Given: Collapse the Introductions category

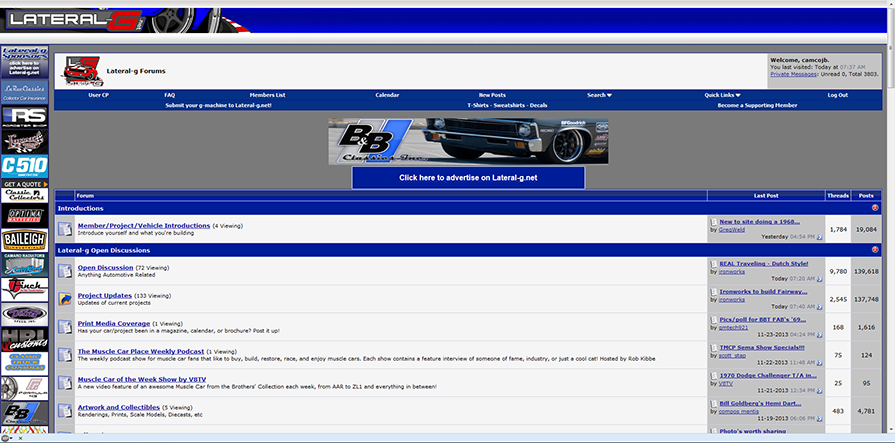Looking at the screenshot, I should (875, 208).
